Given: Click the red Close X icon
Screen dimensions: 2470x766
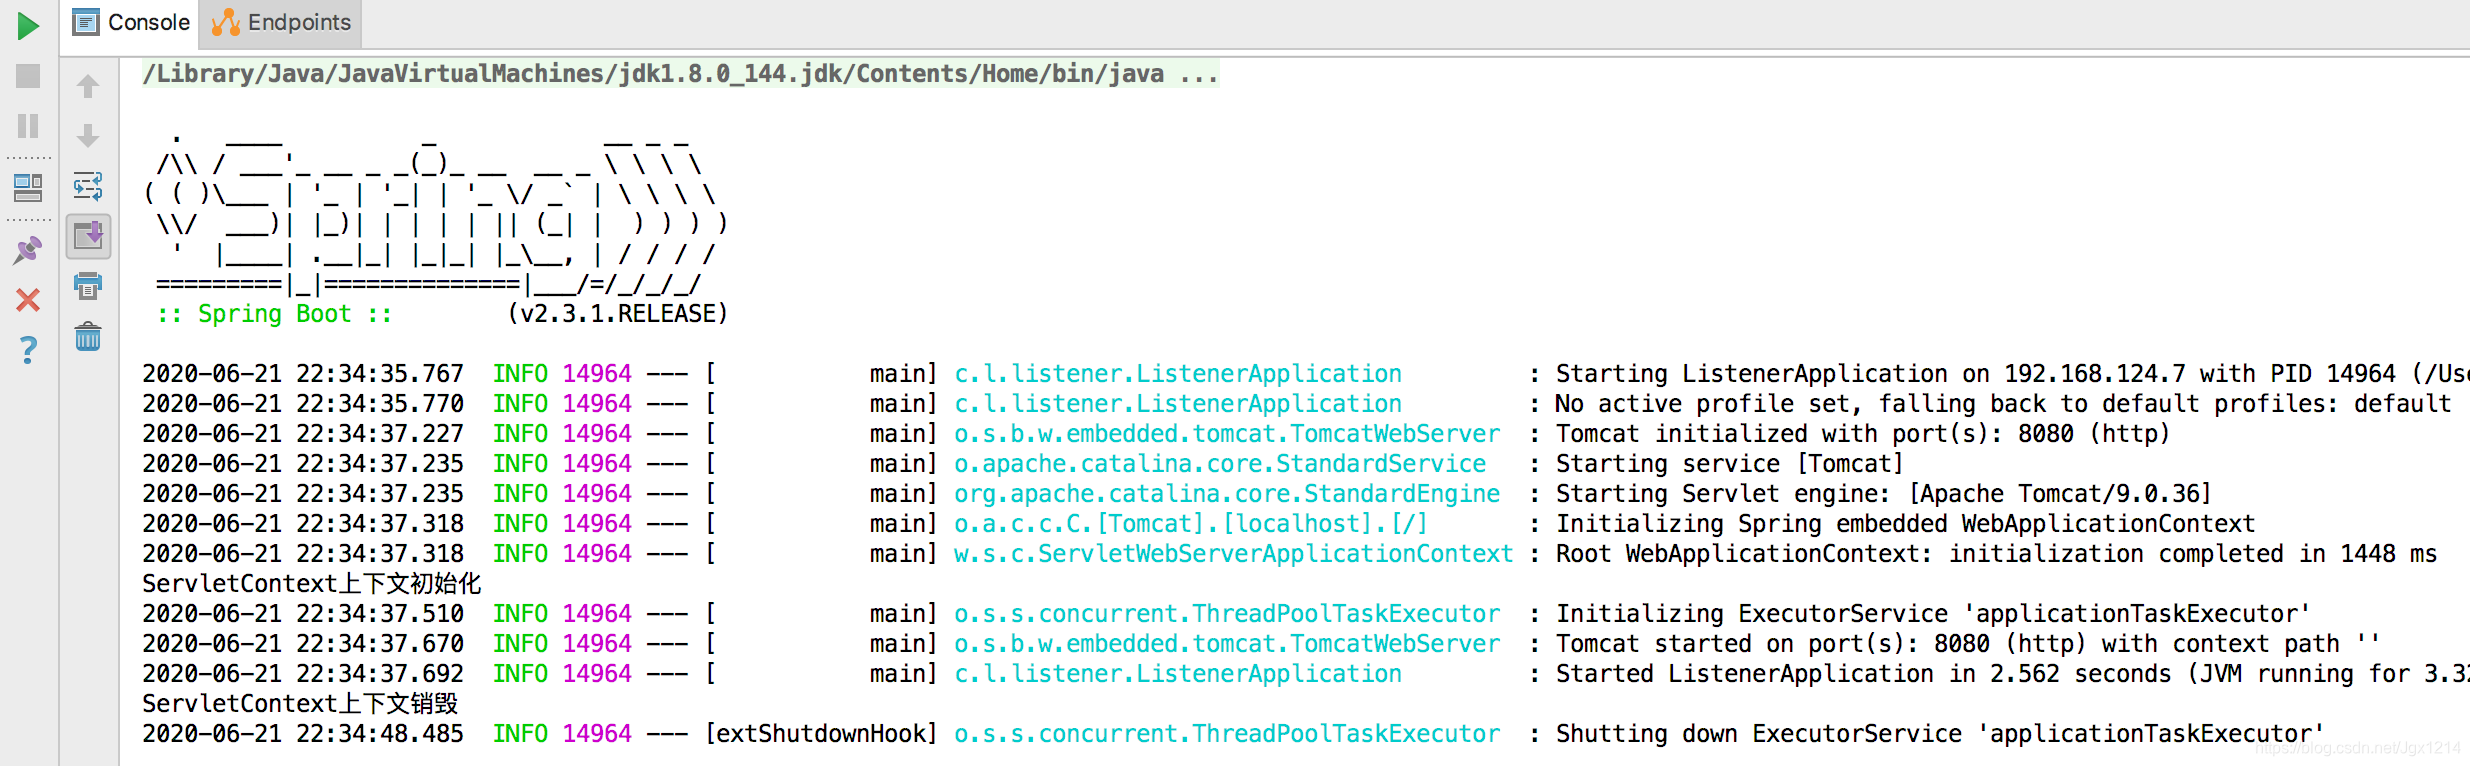Looking at the screenshot, I should pyautogui.click(x=28, y=300).
